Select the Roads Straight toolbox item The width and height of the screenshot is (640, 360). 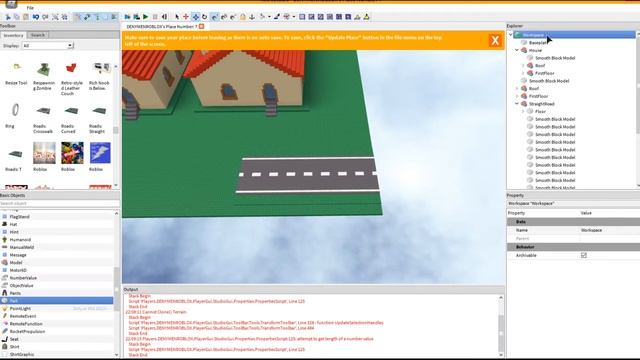[98, 118]
